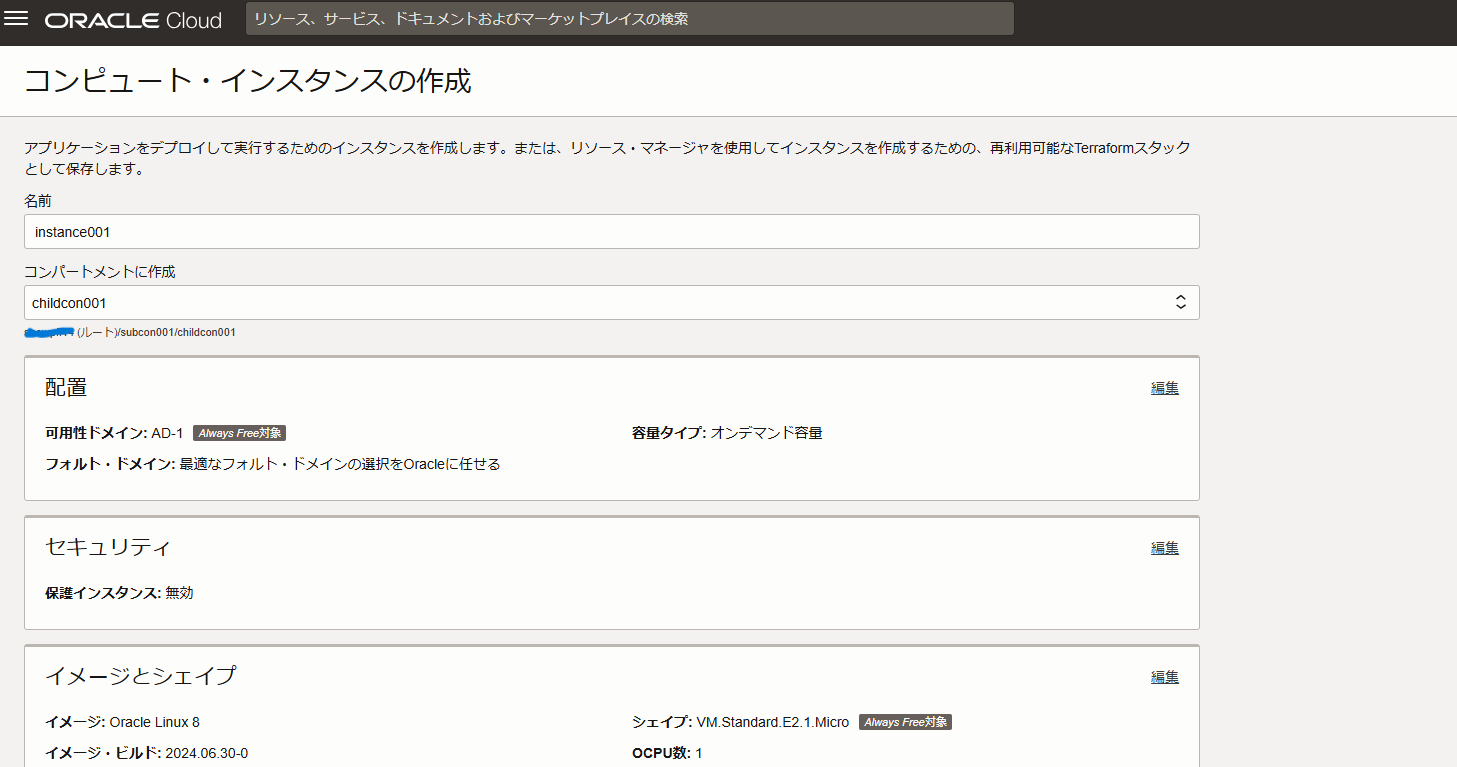Open the childcon001 compartment list
Image resolution: width=1457 pixels, height=767 pixels.
[610, 302]
